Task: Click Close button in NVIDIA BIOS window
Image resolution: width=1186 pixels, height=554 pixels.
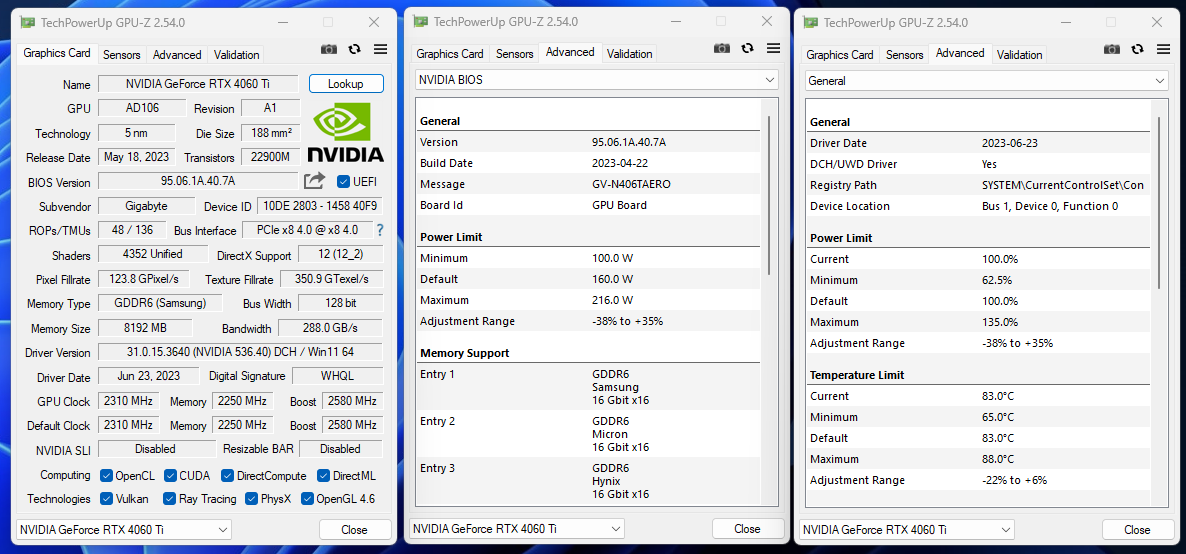Action: click(747, 529)
